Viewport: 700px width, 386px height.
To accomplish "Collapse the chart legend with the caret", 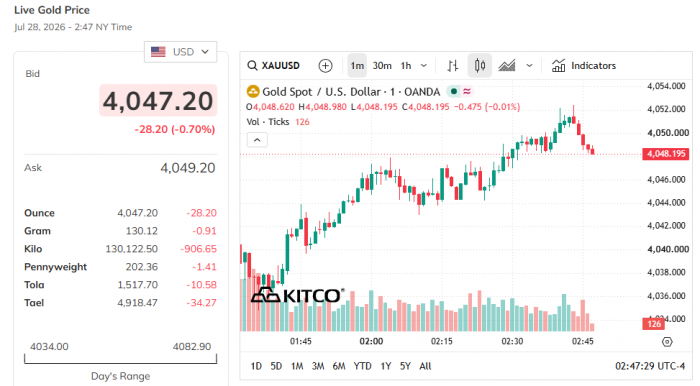I will click(x=257, y=140).
